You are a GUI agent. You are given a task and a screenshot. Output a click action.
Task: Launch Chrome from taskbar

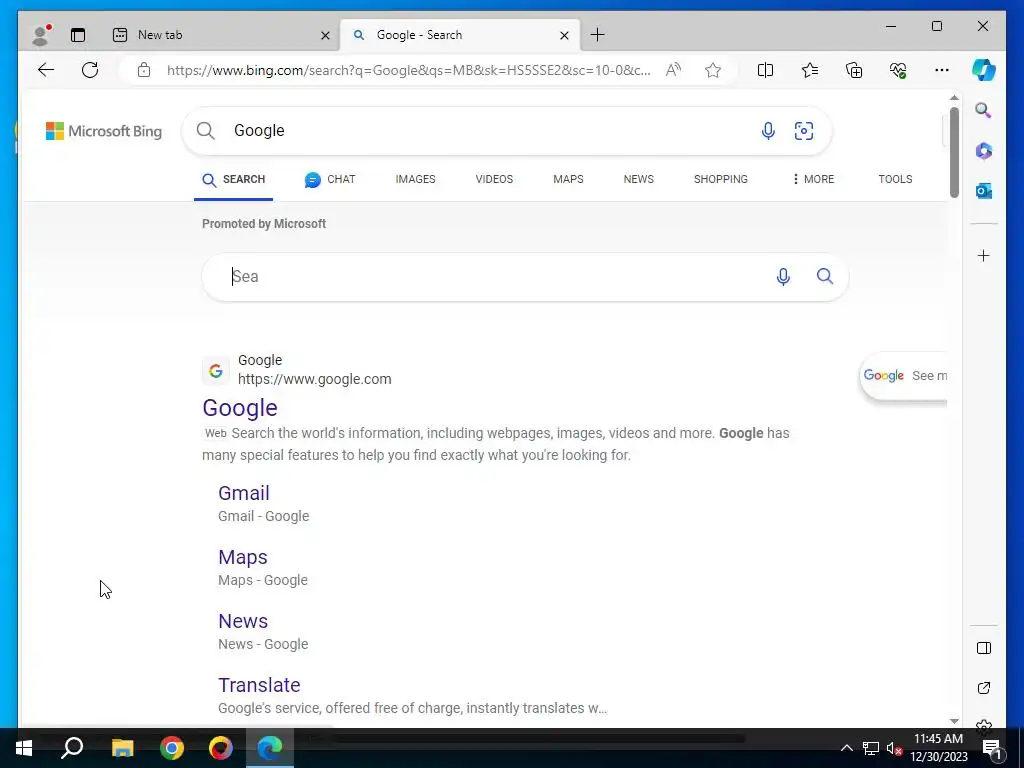tap(172, 748)
